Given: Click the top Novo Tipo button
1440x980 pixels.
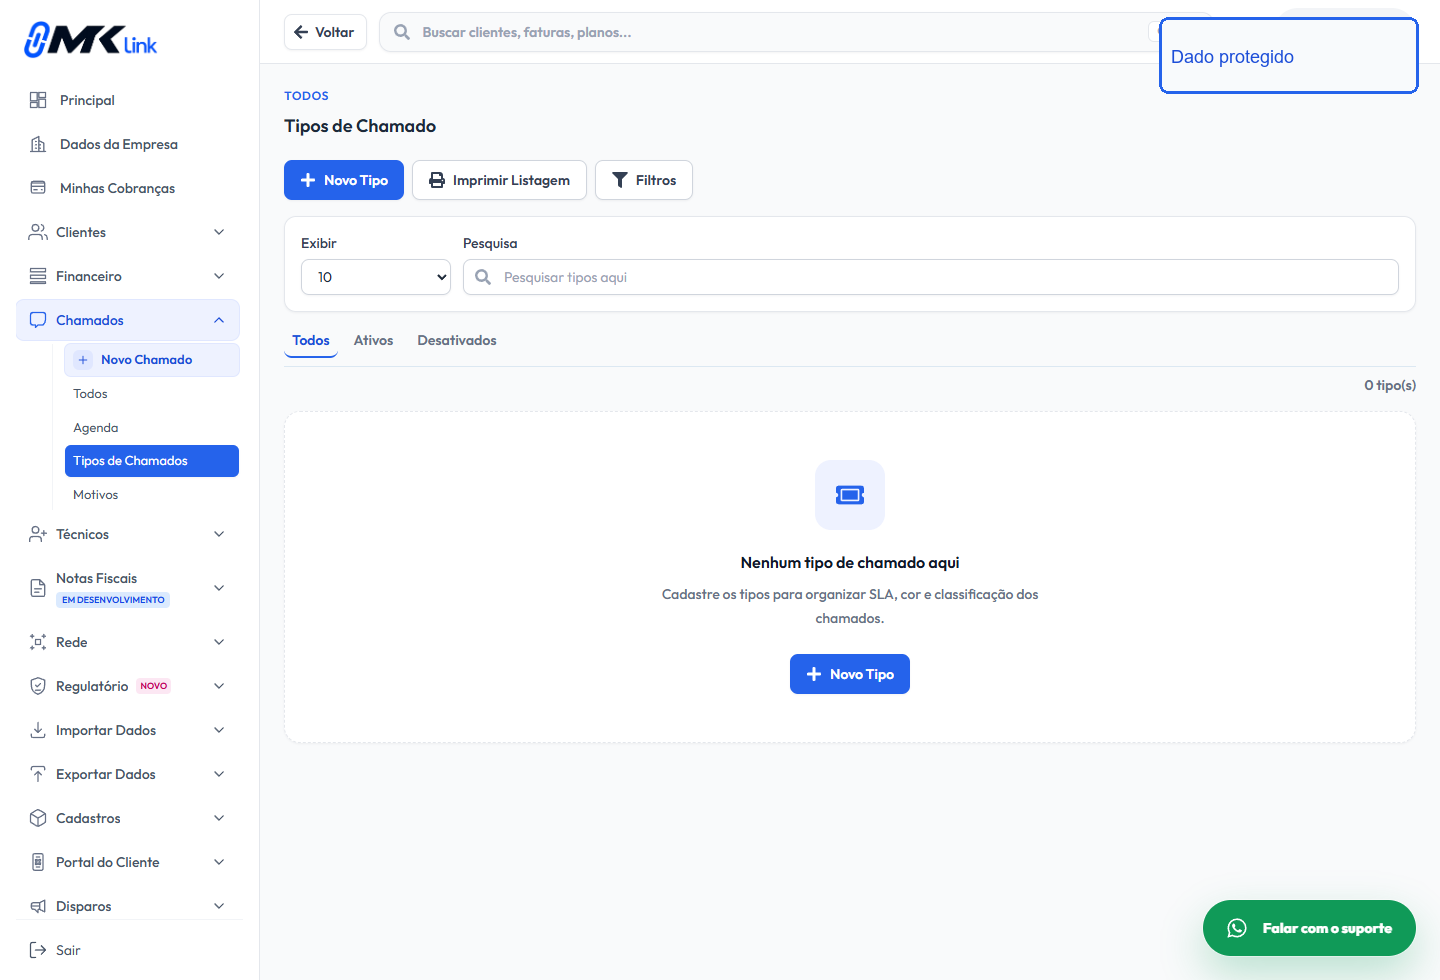Looking at the screenshot, I should pos(344,180).
